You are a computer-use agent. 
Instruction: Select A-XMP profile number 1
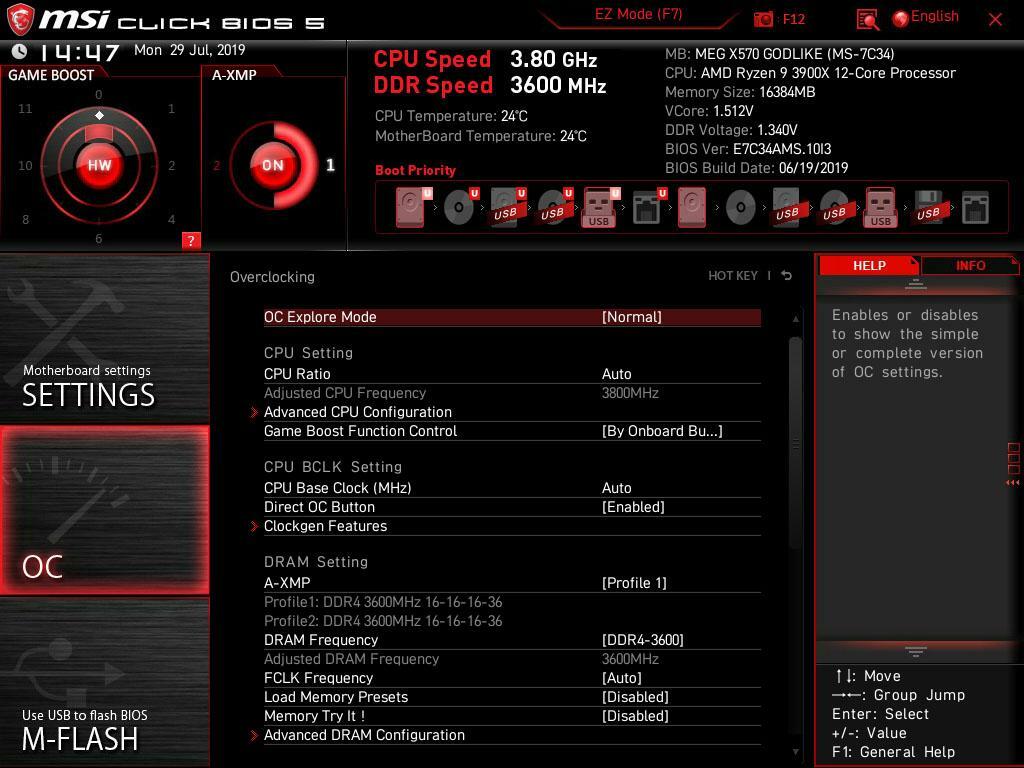coord(330,165)
